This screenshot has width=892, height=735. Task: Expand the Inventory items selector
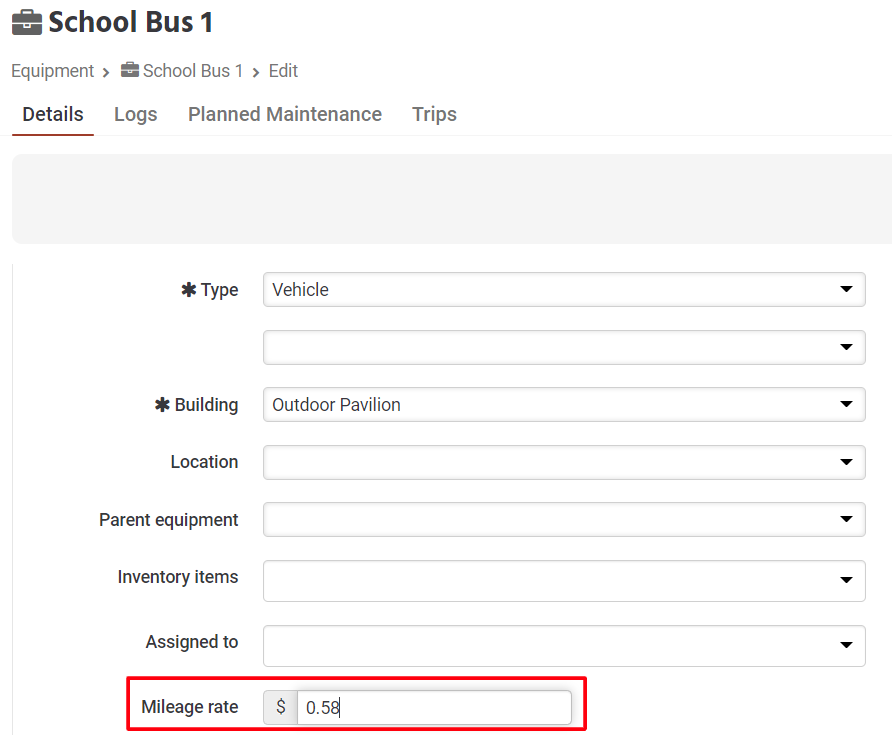pyautogui.click(x=564, y=580)
